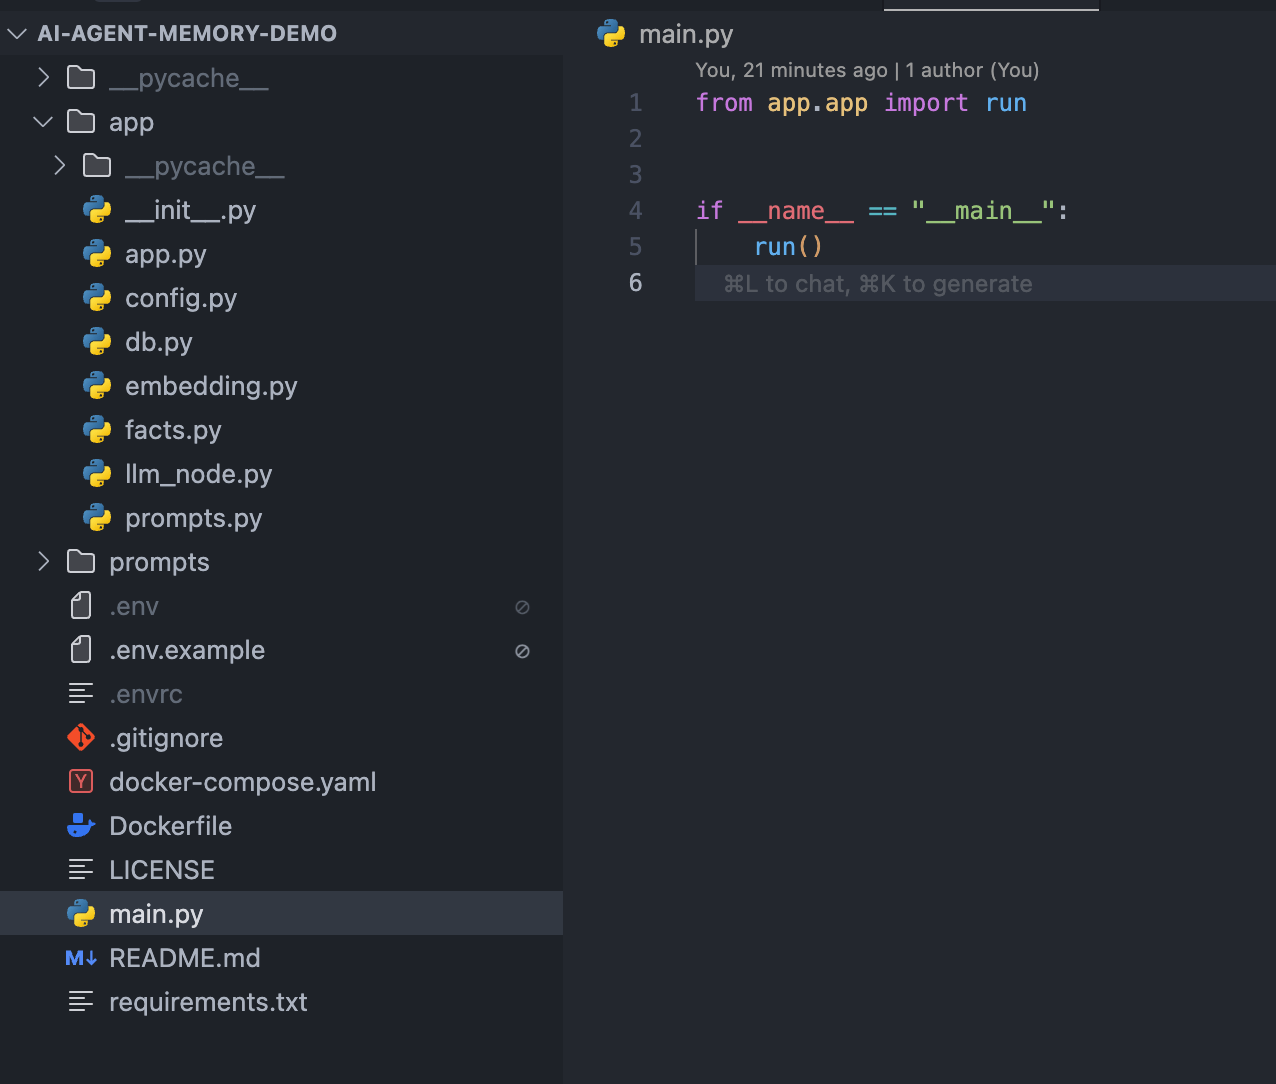This screenshot has height=1084, width=1276.
Task: Expand the top-level __pycache__ folder
Action: 43,78
